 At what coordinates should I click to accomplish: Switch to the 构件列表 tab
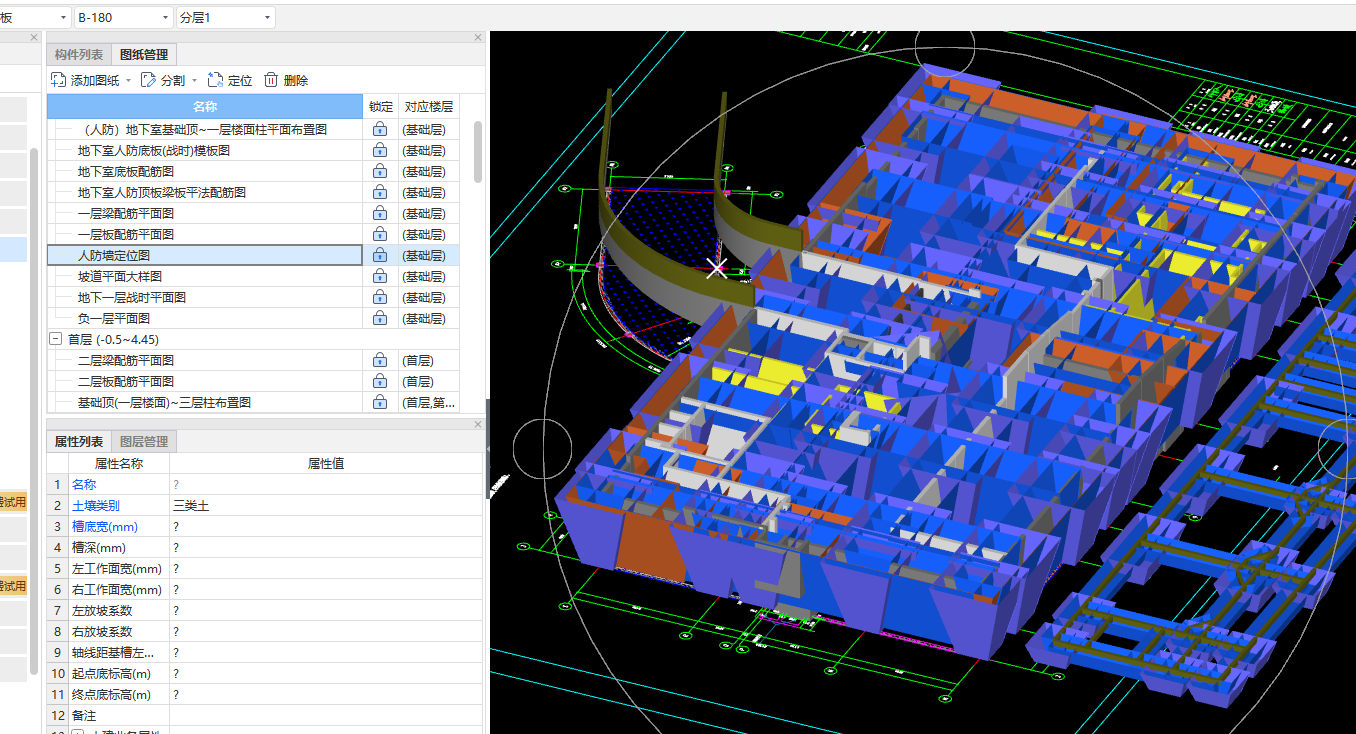click(78, 55)
